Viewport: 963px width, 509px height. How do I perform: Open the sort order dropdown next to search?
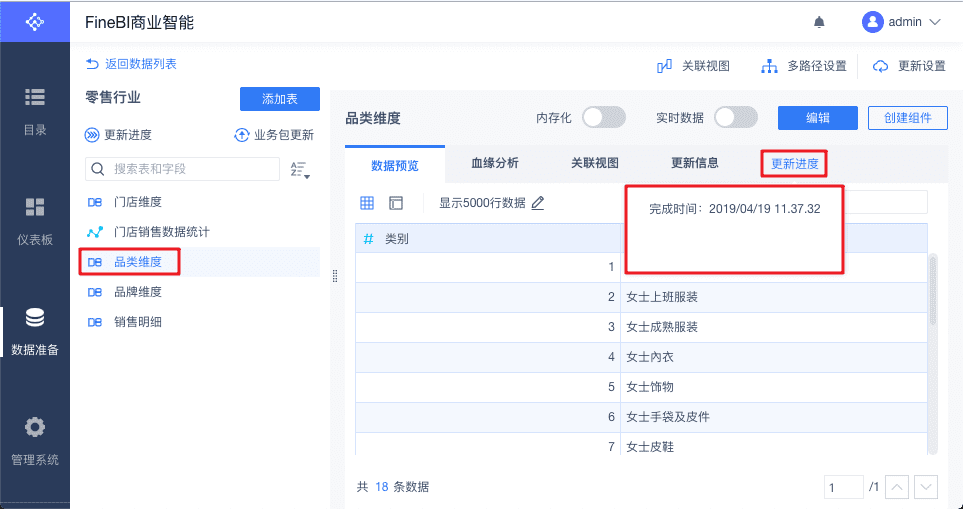point(300,170)
